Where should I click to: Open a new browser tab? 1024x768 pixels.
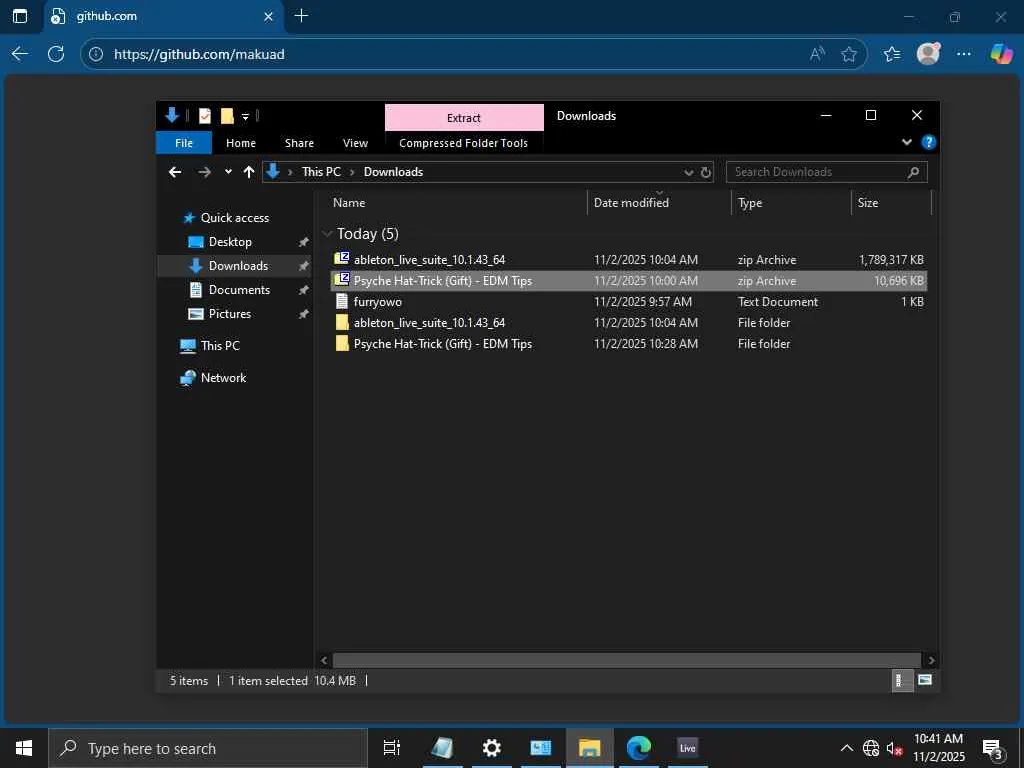(301, 16)
